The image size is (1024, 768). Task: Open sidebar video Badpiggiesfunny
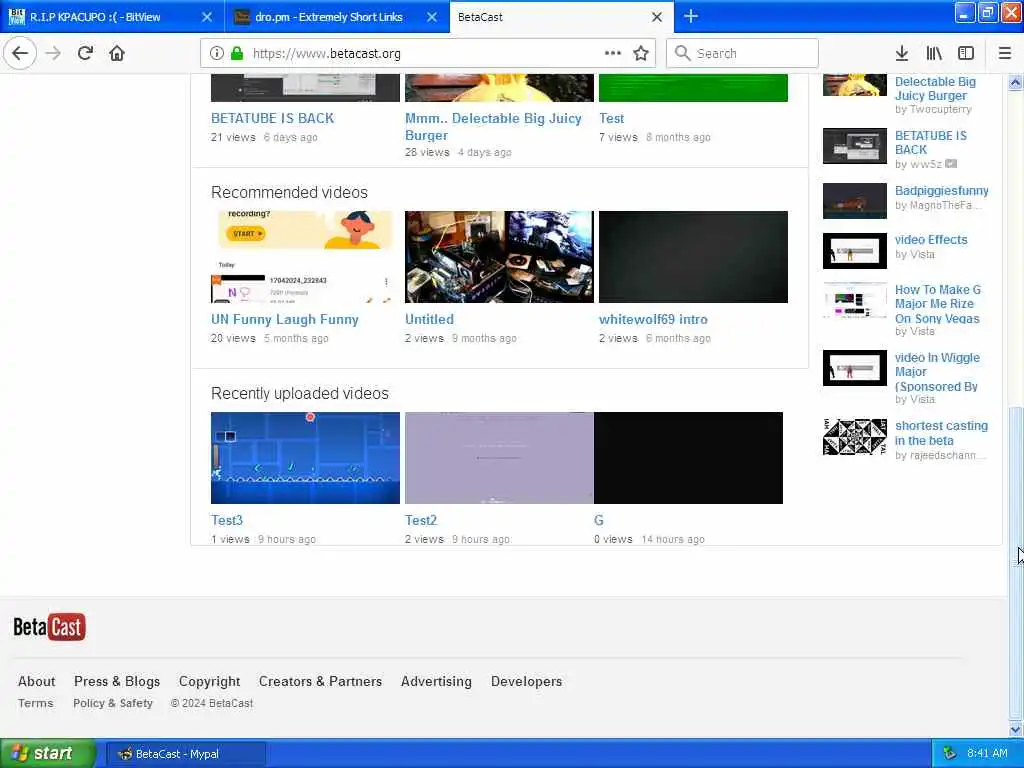(x=941, y=191)
